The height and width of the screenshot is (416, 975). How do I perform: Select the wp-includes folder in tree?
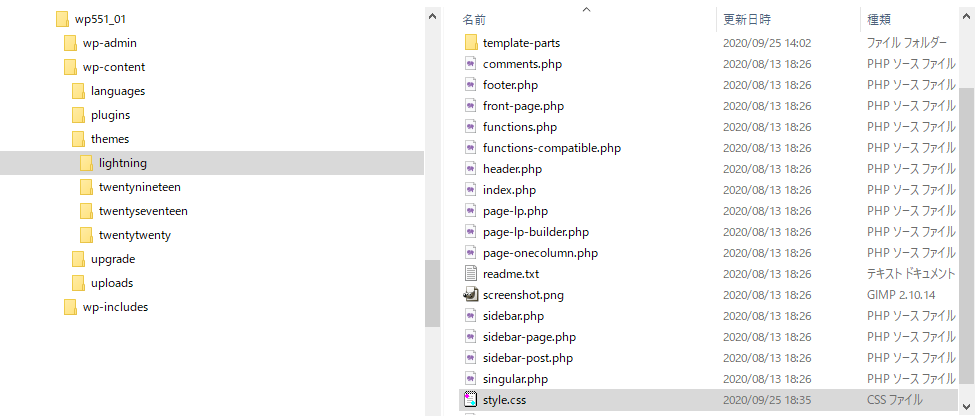click(x=115, y=307)
